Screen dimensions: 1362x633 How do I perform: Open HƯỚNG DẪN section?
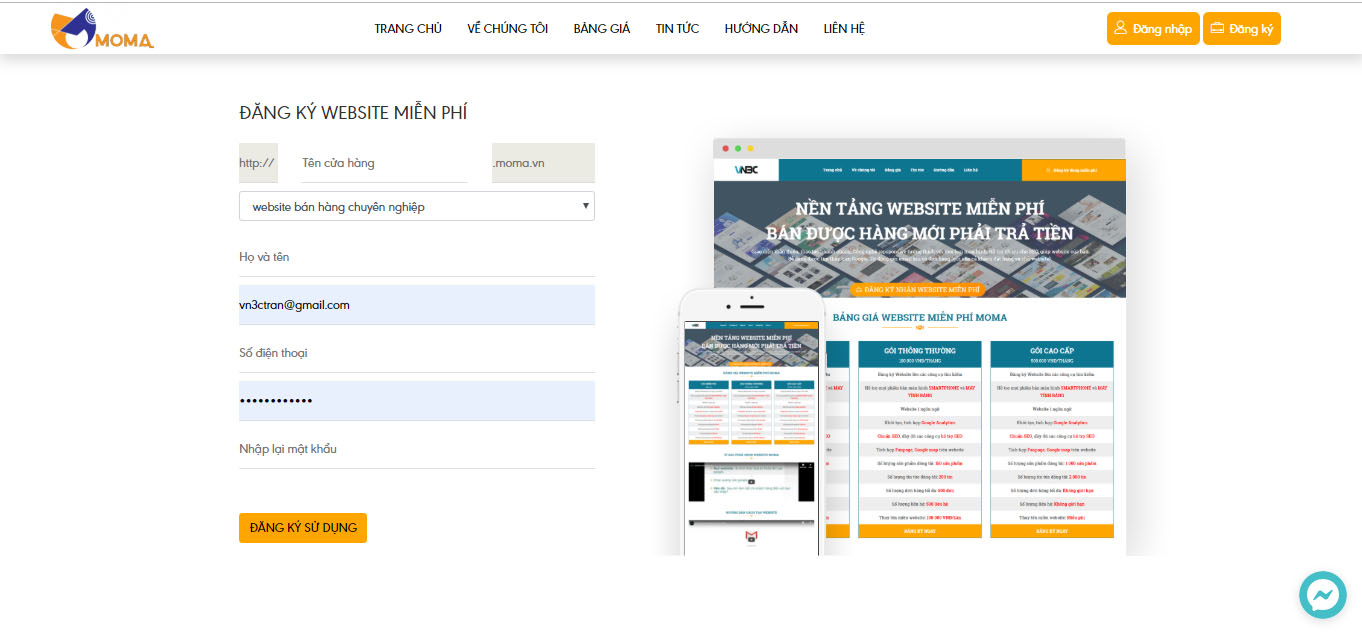click(x=761, y=28)
